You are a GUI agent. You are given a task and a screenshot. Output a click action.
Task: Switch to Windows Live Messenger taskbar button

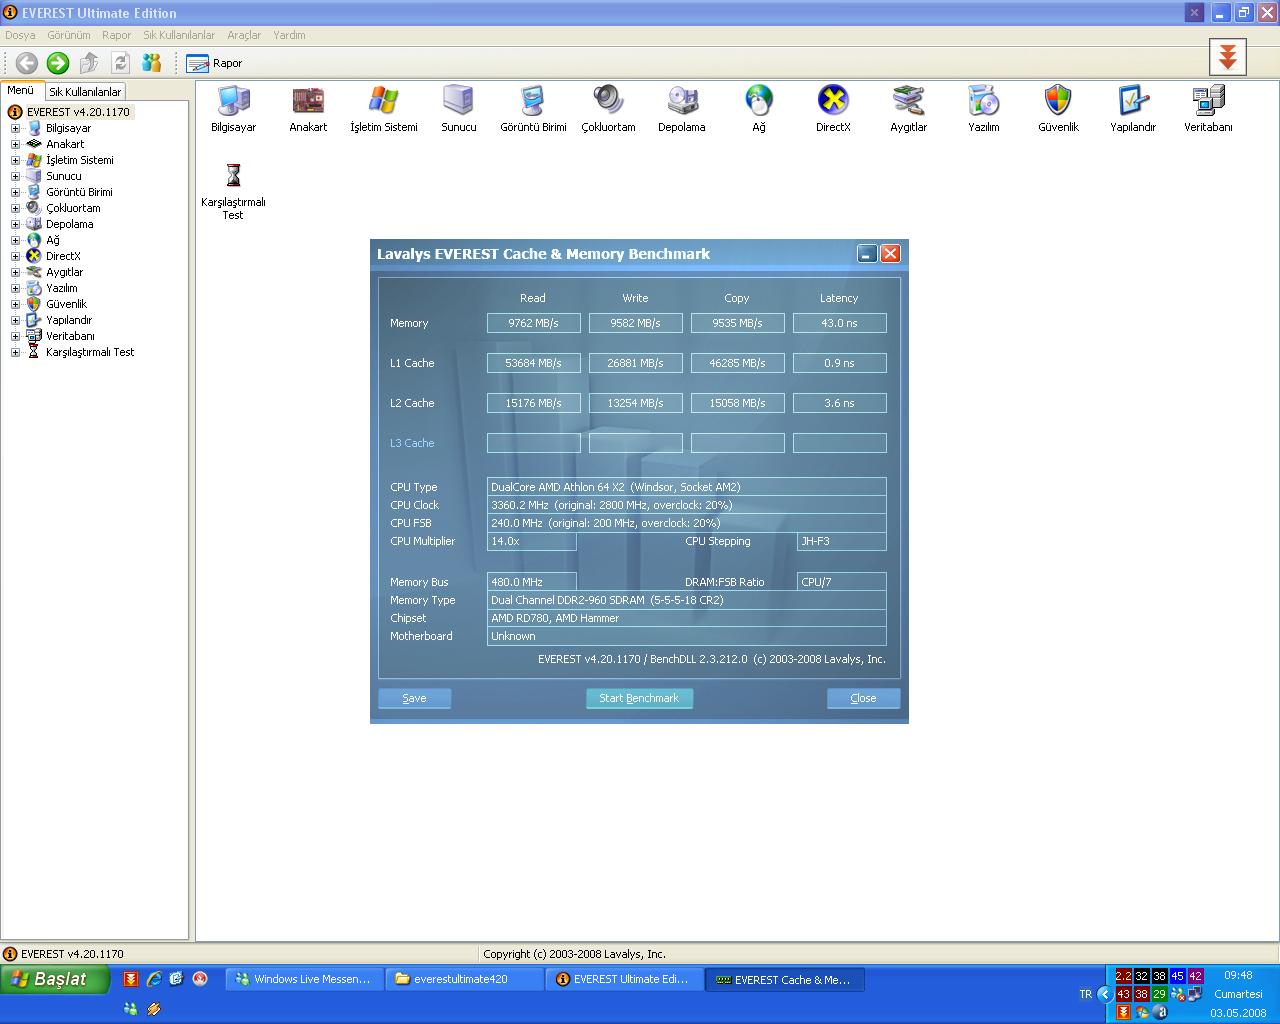tap(304, 979)
